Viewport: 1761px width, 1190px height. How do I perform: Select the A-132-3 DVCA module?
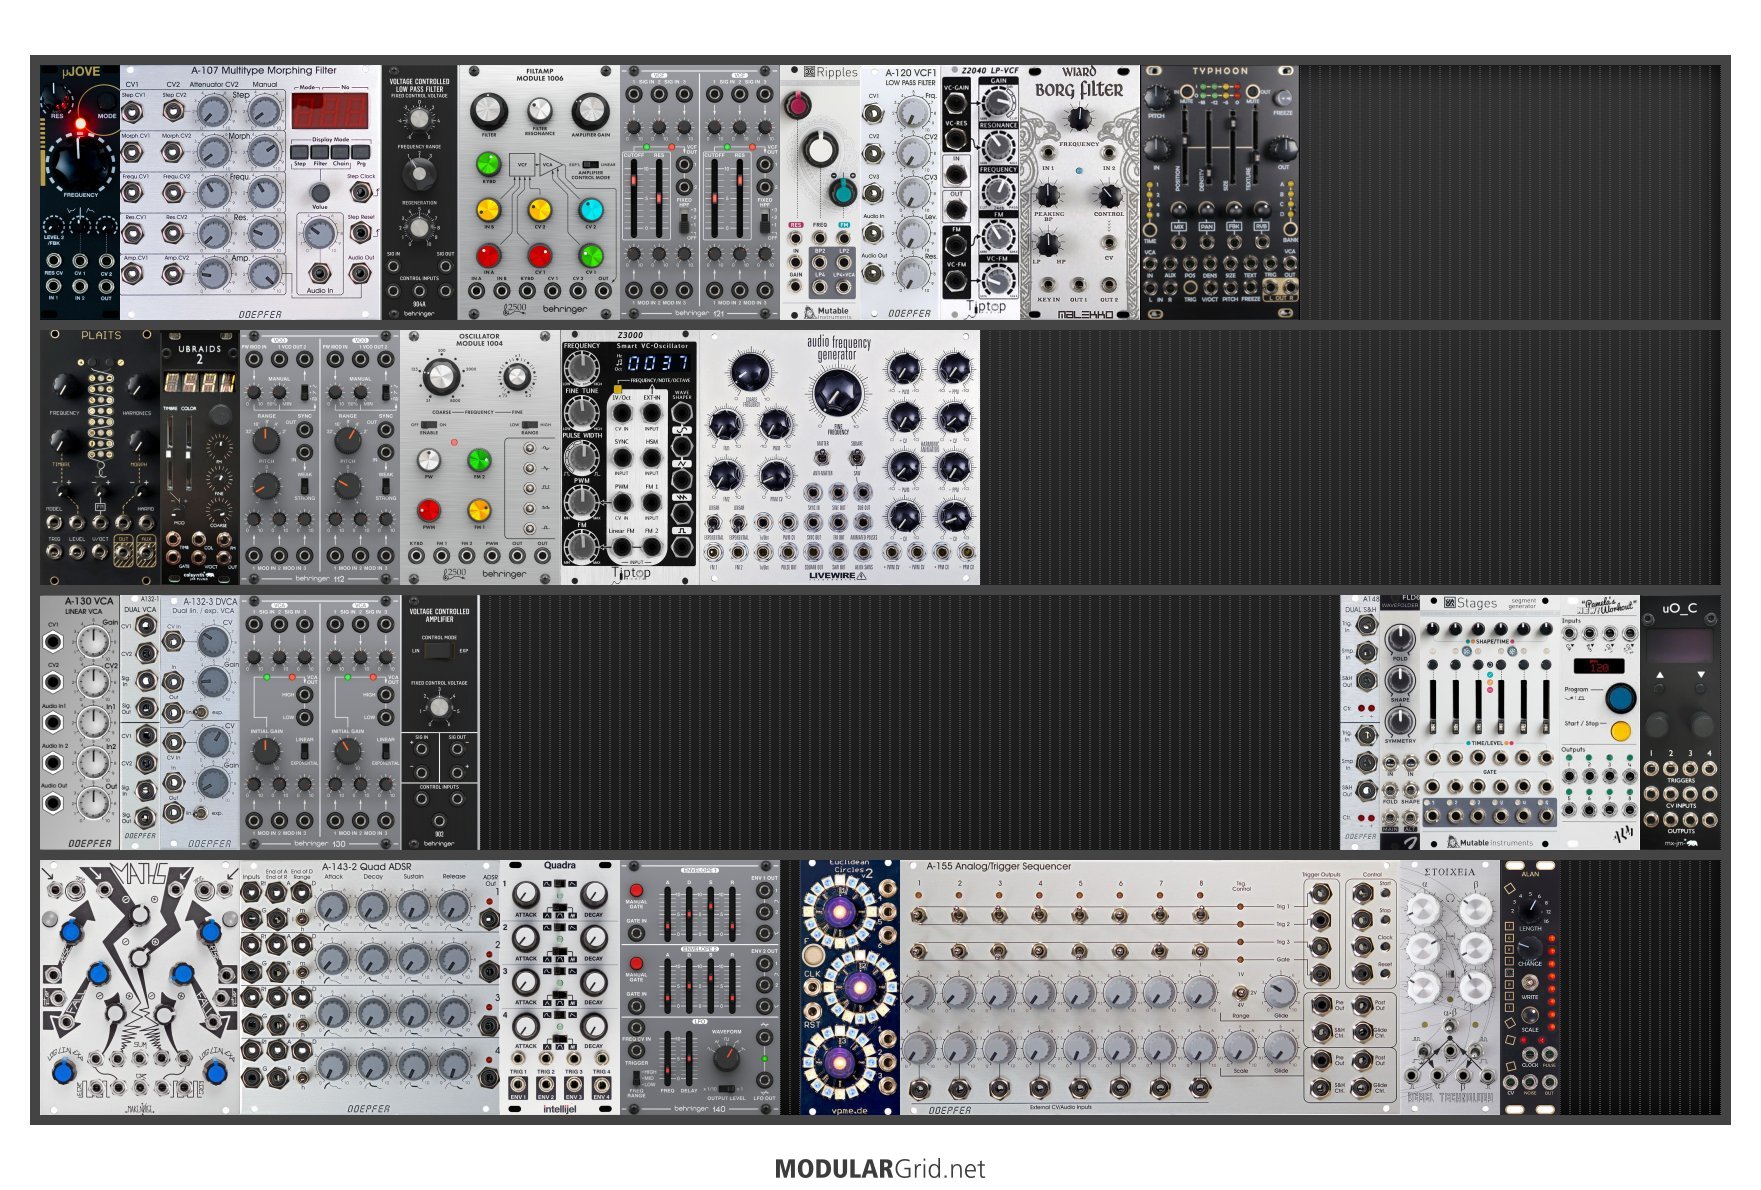point(200,723)
